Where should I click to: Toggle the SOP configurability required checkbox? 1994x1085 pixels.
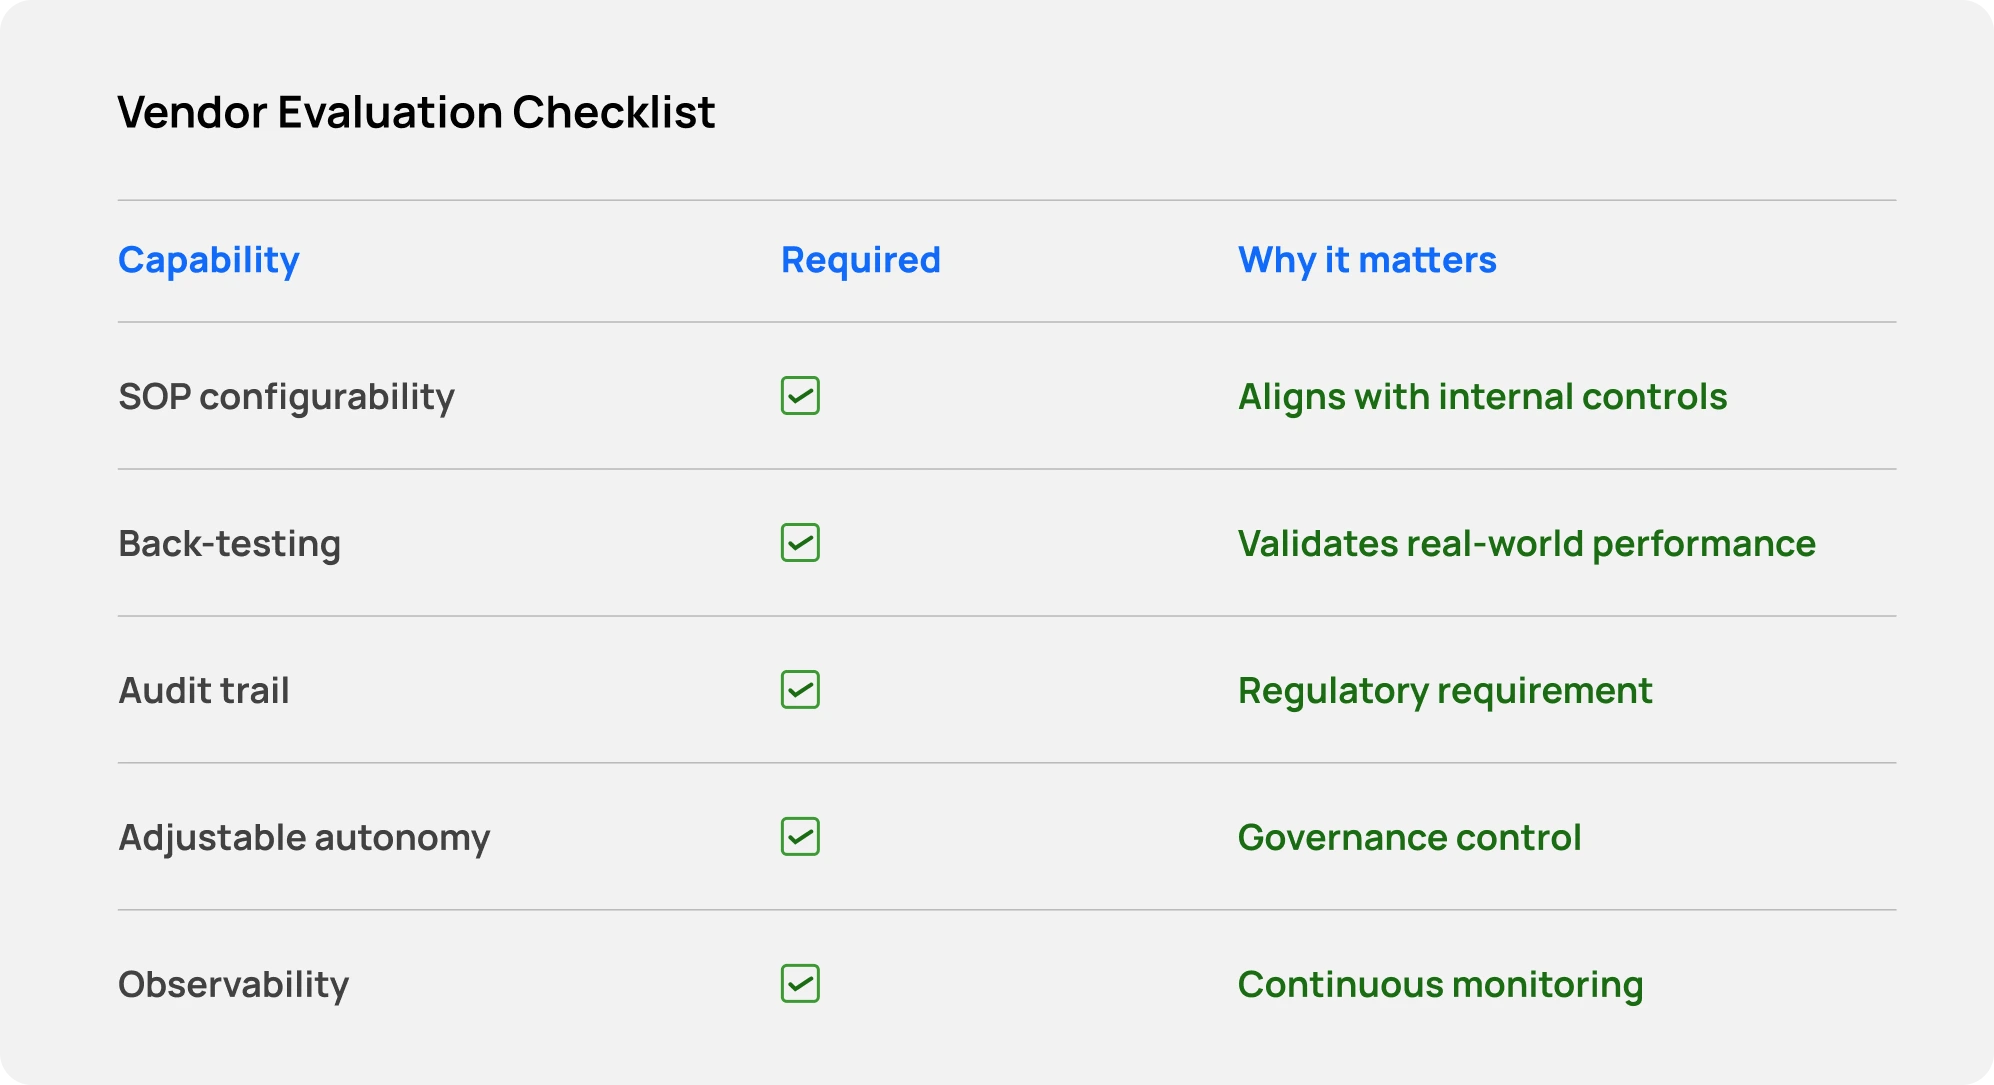coord(800,396)
